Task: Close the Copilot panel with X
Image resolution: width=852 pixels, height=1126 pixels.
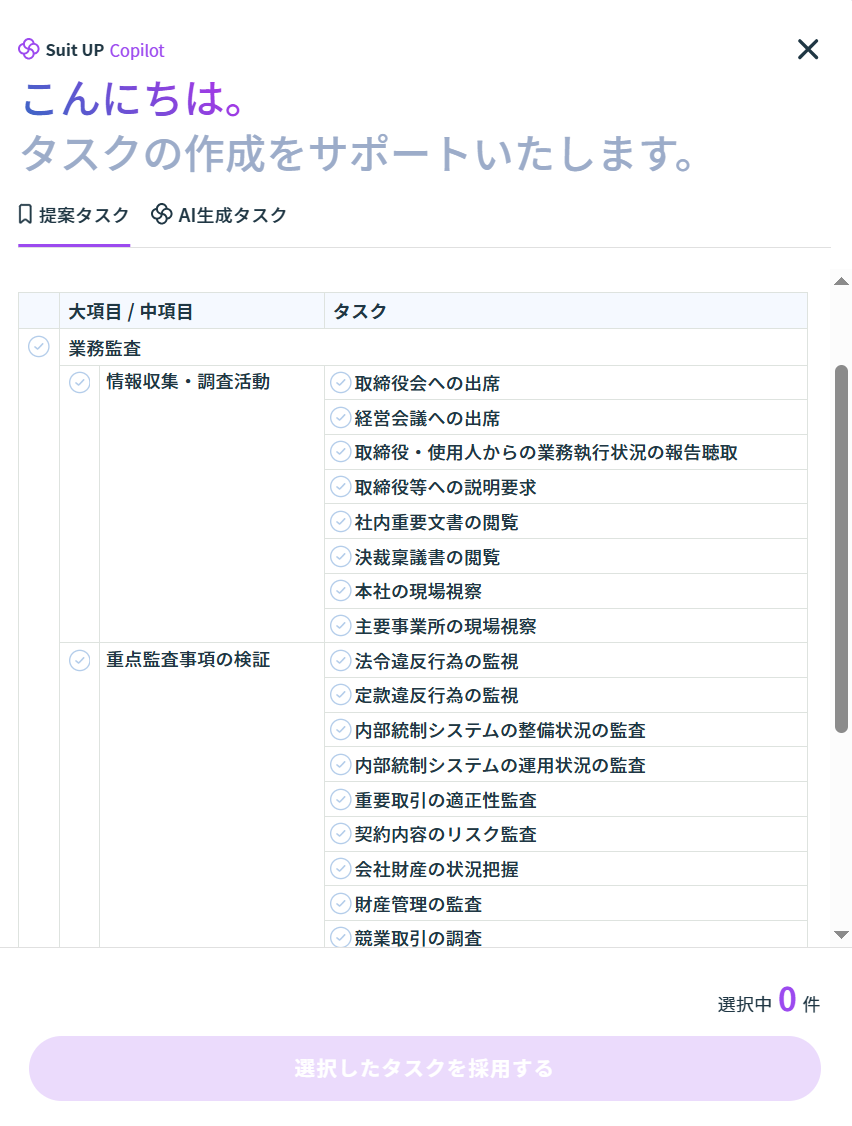Action: [x=807, y=49]
